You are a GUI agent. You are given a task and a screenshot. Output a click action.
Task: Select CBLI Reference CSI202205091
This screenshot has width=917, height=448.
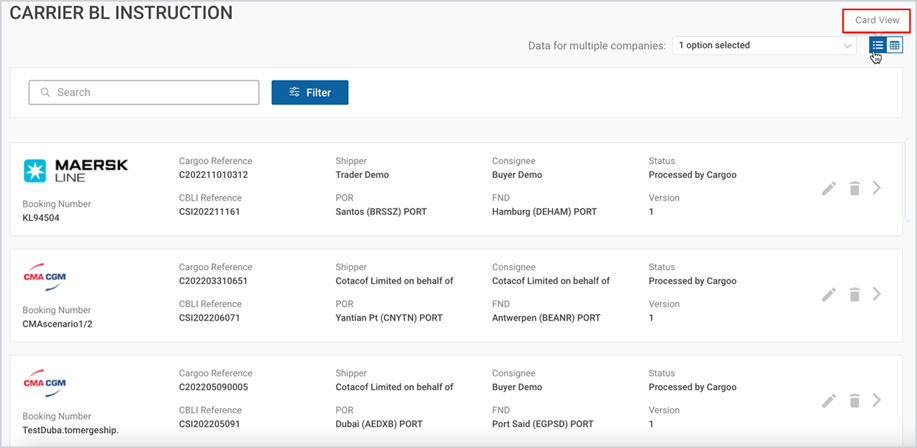click(209, 424)
